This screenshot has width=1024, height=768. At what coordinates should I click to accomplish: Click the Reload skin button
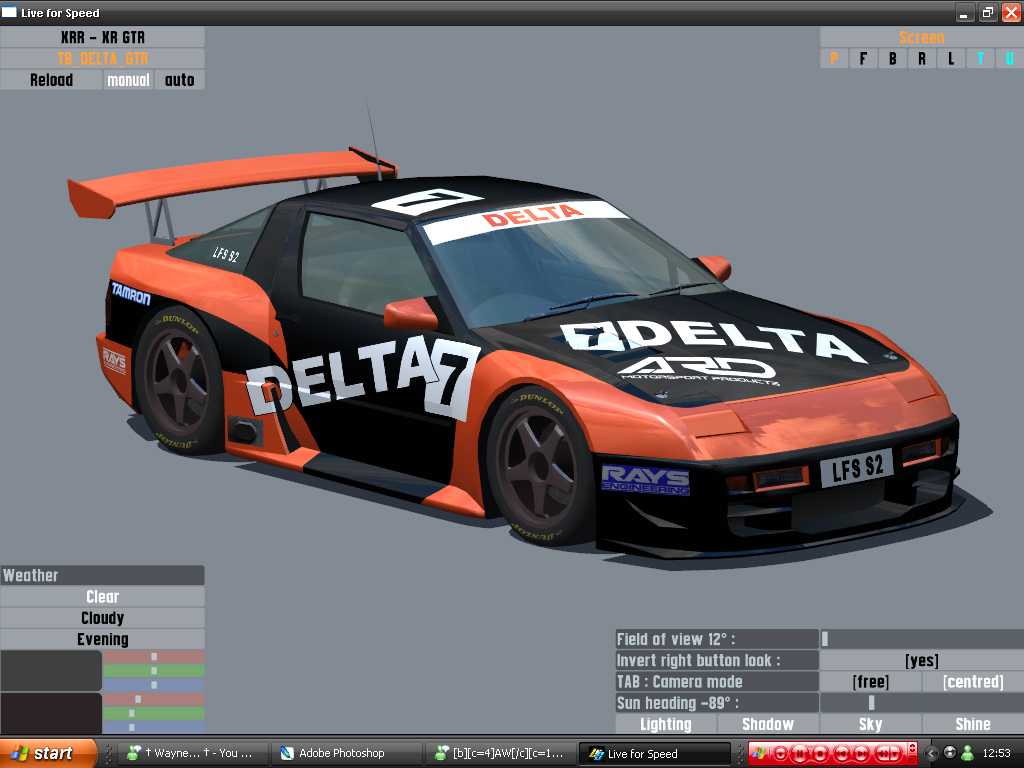52,80
